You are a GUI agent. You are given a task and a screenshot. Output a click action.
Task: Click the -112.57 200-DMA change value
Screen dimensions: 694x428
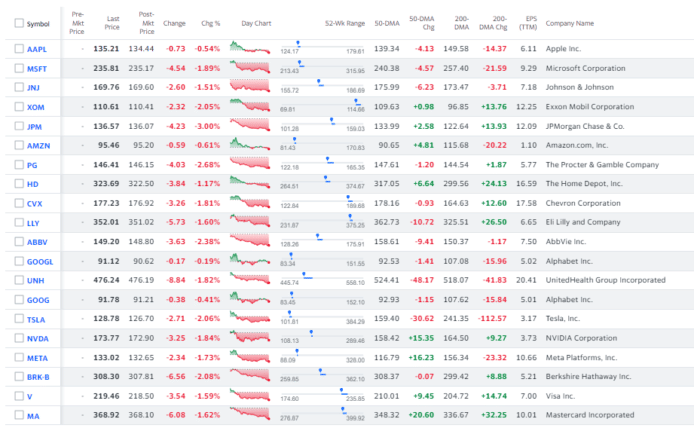click(x=492, y=319)
